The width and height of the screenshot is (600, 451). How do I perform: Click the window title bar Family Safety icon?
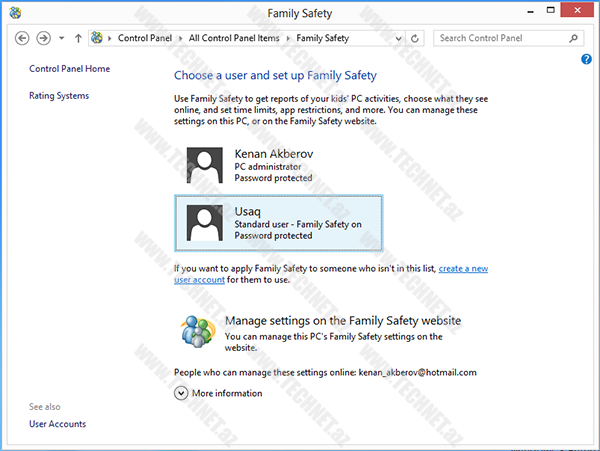pos(15,13)
